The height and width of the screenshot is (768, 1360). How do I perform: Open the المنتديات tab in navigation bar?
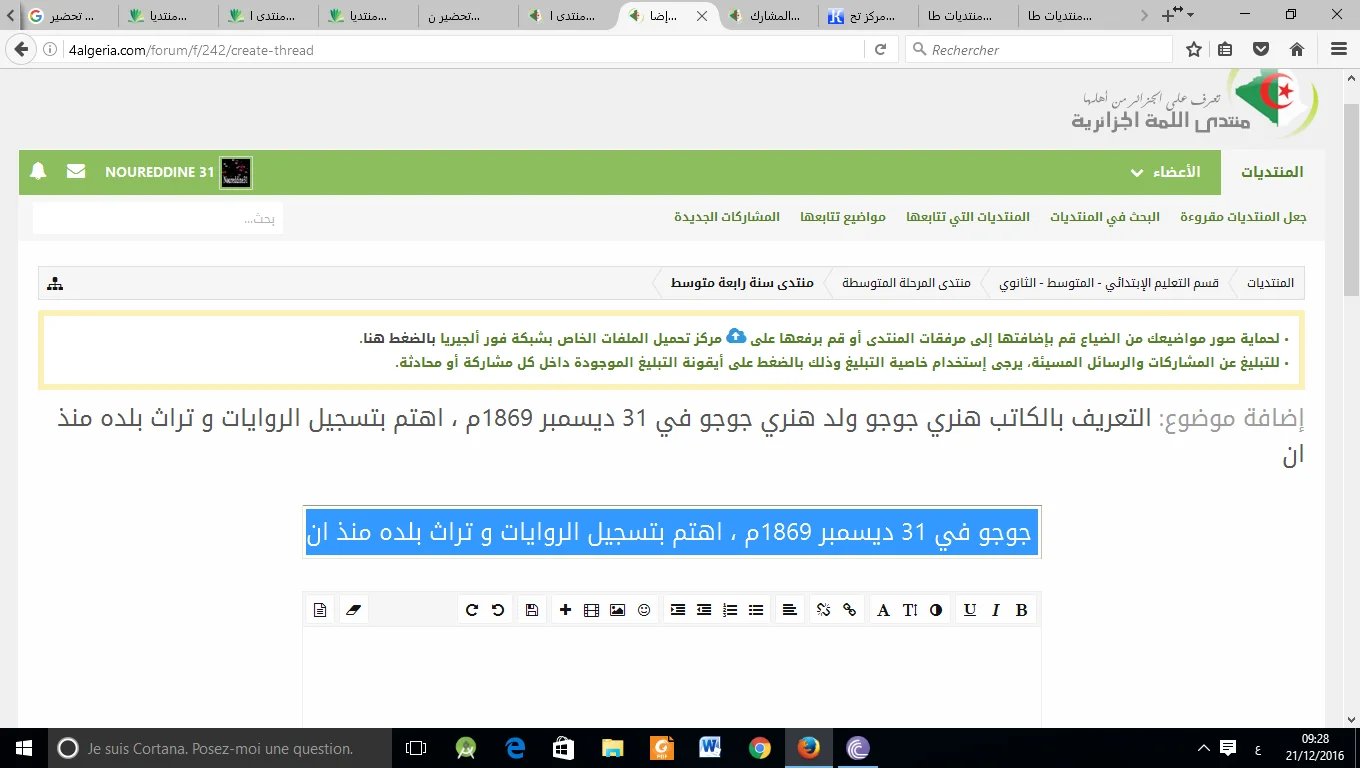(x=1272, y=172)
